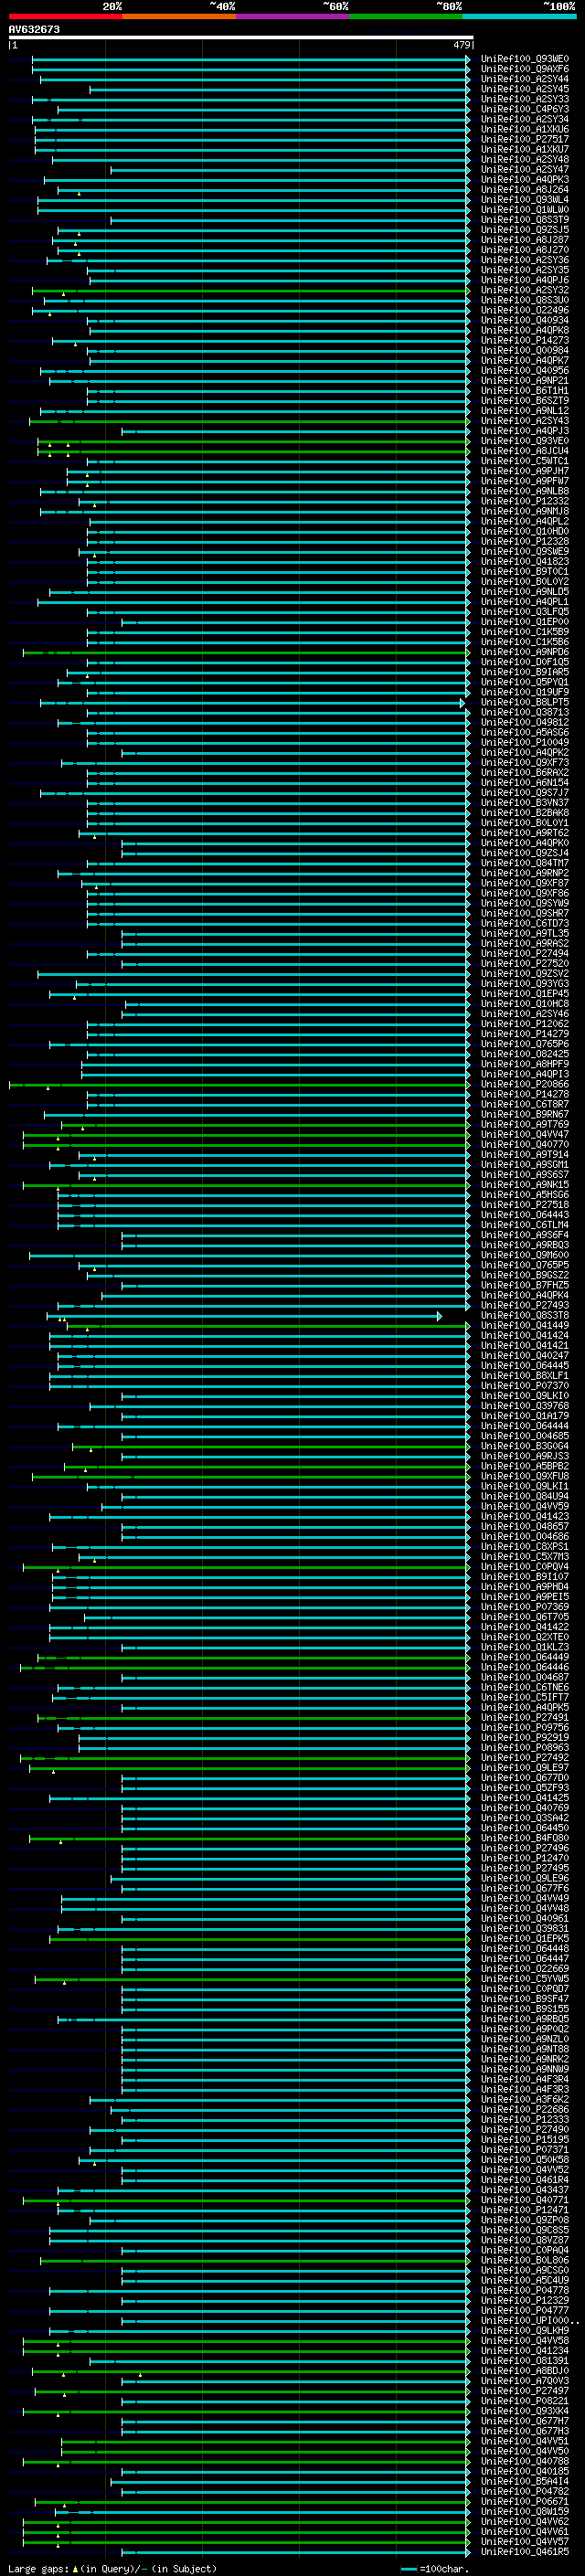585x2576 pixels.
Task: Select the UniRef100_Q9LKH9 label
Action: point(525,2332)
